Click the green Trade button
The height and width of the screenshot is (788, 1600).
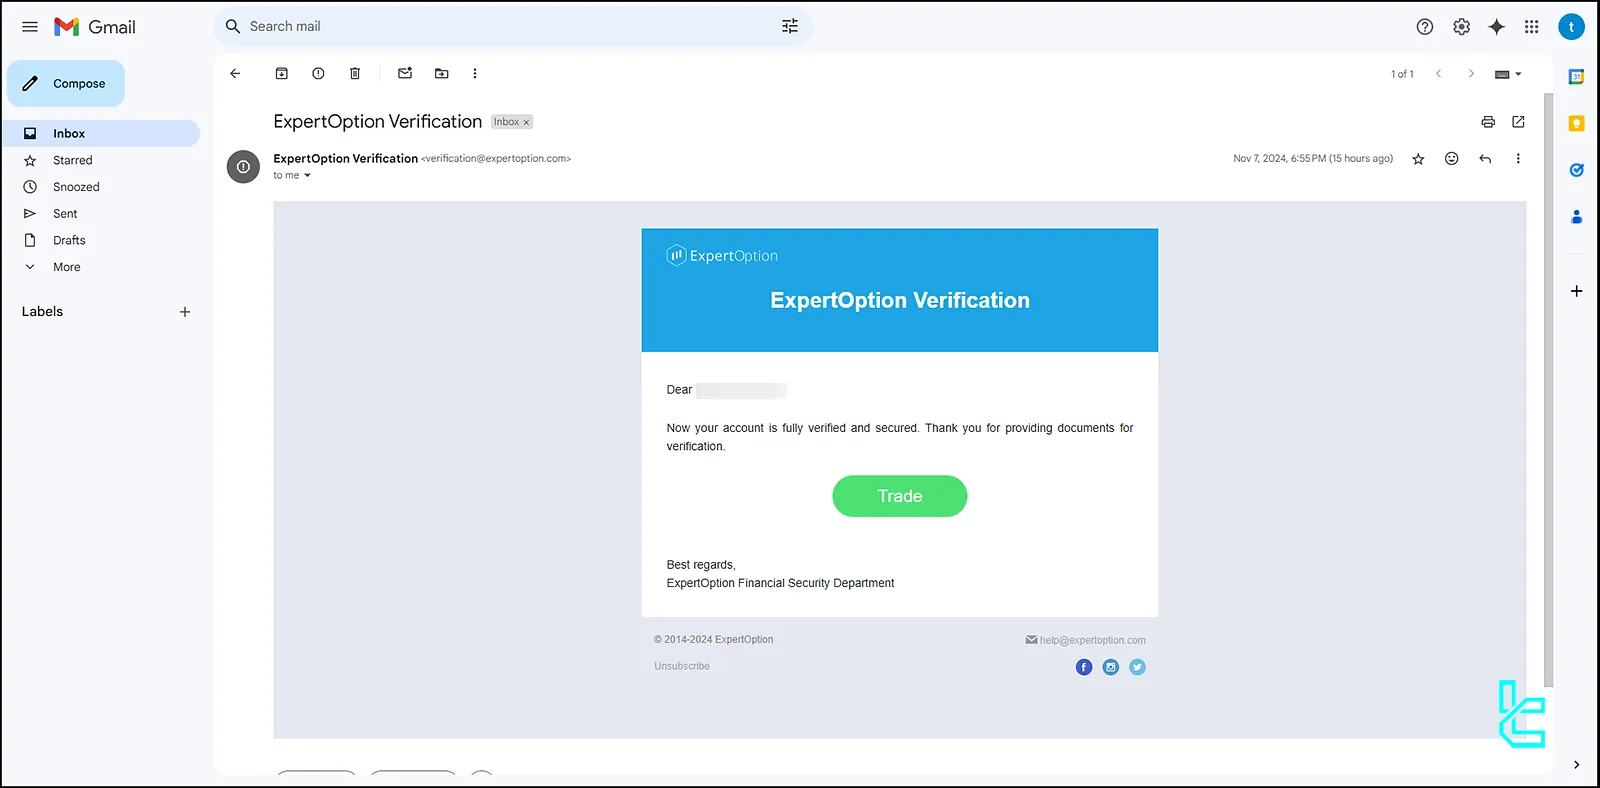pyautogui.click(x=900, y=496)
